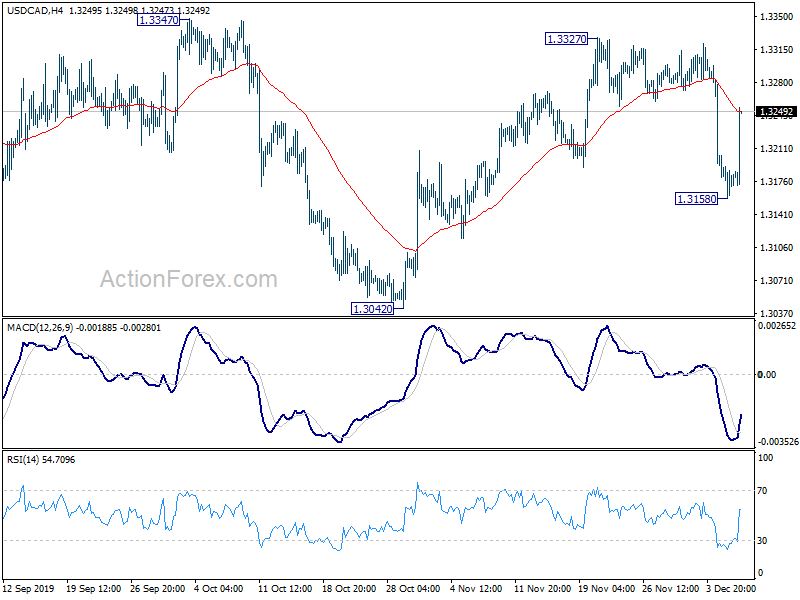
Task: Click the 1.32800 price axis value
Action: (x=777, y=83)
